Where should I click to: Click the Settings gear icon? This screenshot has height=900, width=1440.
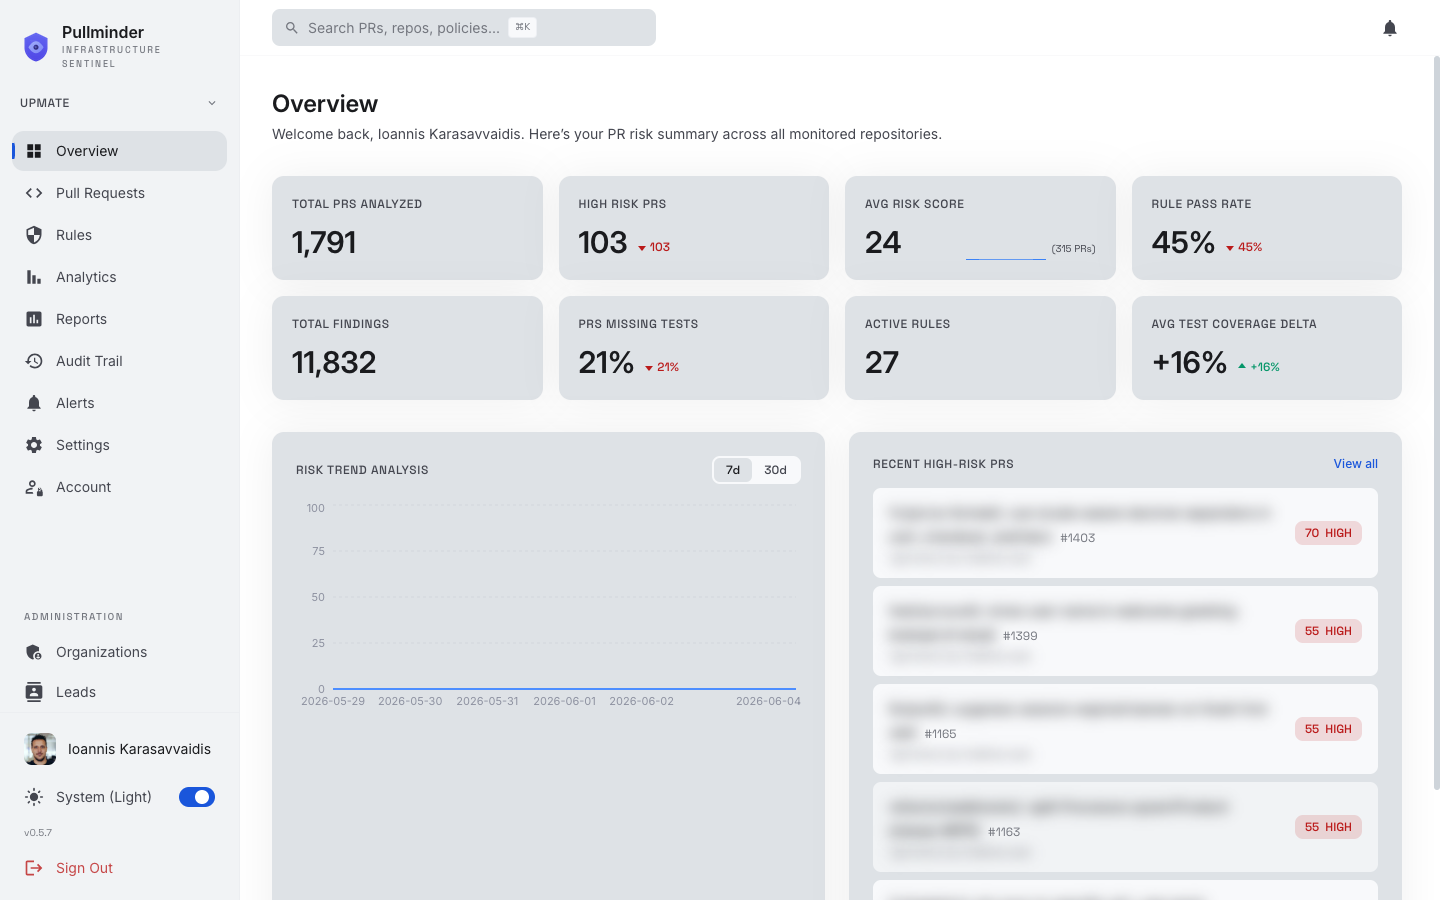[x=34, y=445]
